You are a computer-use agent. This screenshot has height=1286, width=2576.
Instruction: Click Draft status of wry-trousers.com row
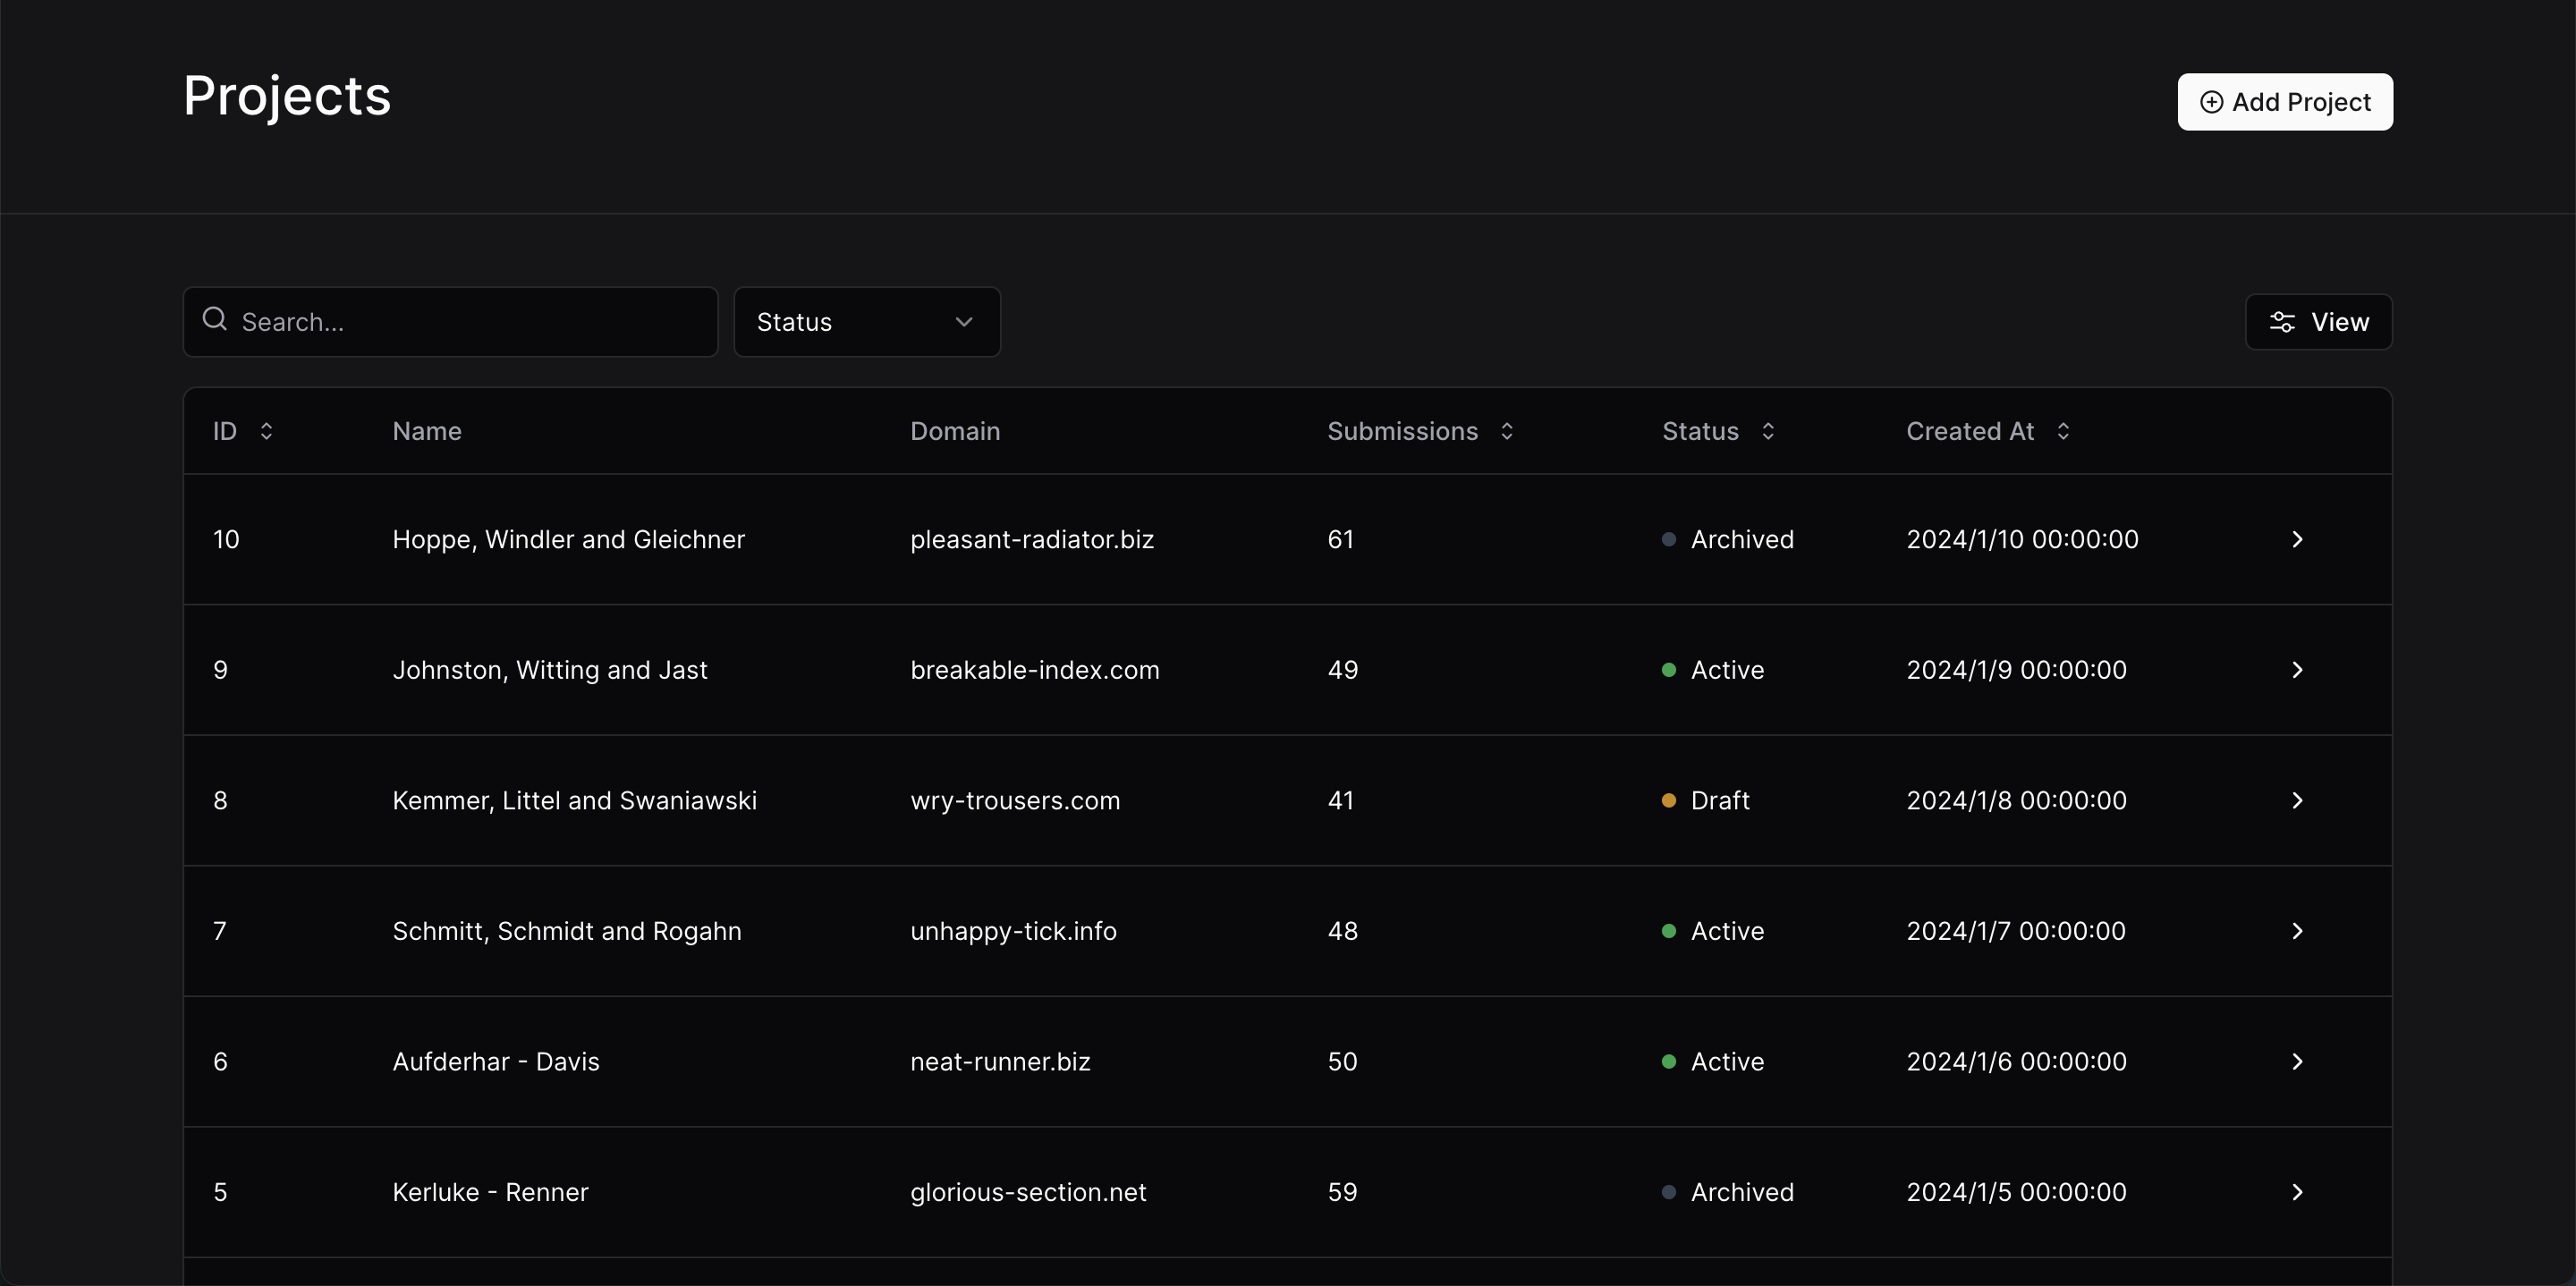point(1706,801)
